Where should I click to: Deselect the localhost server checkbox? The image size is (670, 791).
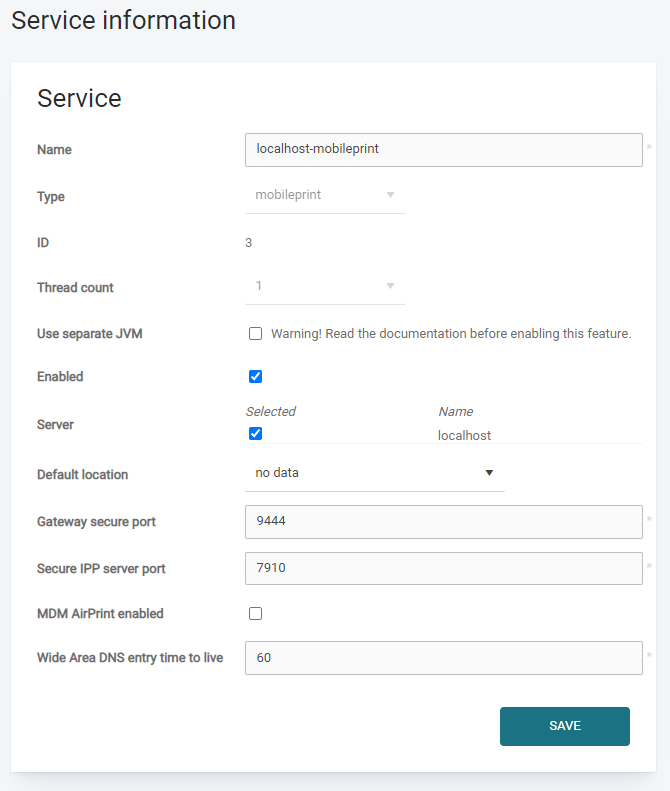(x=255, y=434)
